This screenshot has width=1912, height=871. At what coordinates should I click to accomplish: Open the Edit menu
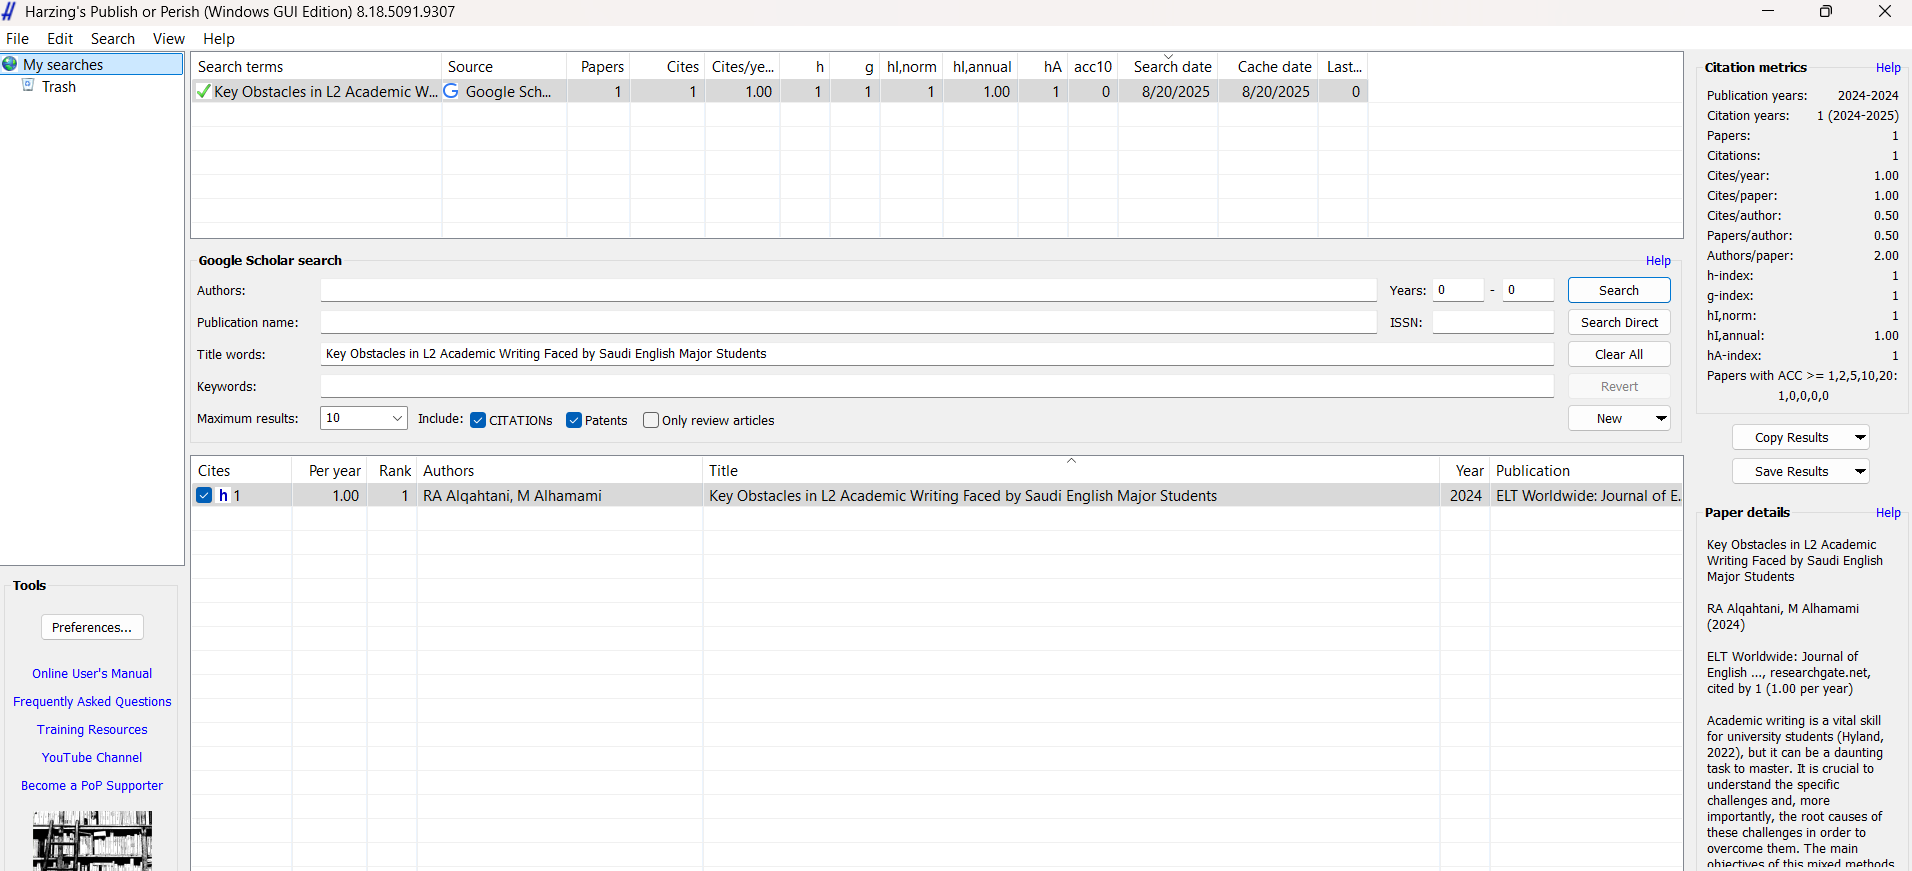pos(60,38)
